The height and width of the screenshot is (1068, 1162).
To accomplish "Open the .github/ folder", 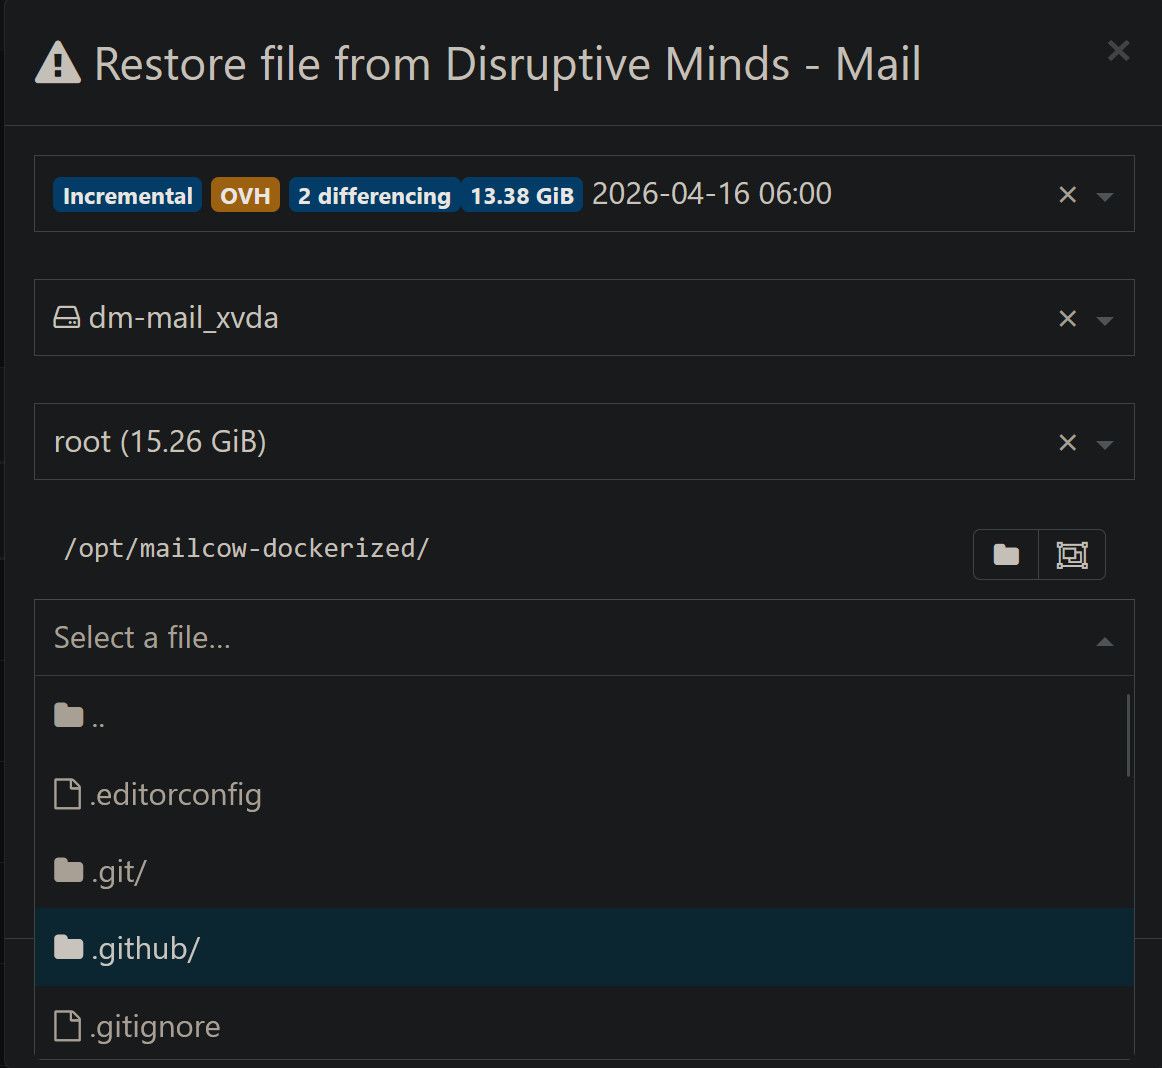I will [x=145, y=948].
